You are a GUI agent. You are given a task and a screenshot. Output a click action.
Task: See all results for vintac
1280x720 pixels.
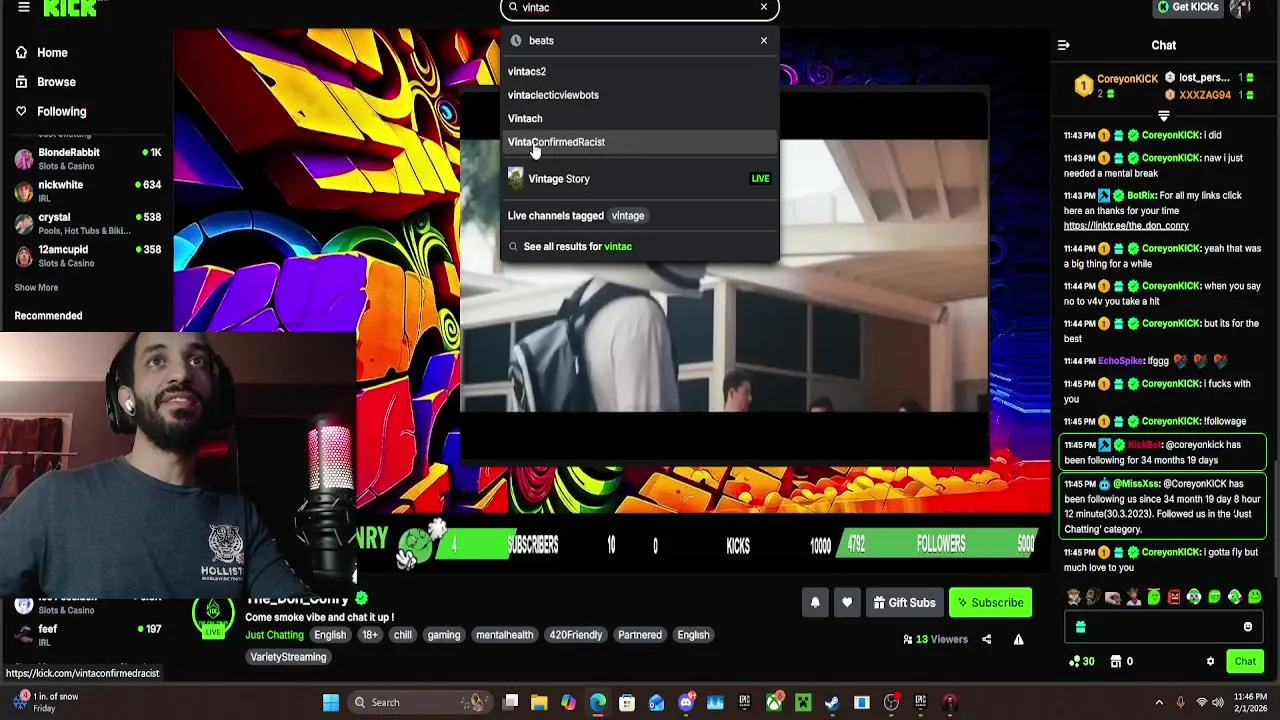pos(640,246)
